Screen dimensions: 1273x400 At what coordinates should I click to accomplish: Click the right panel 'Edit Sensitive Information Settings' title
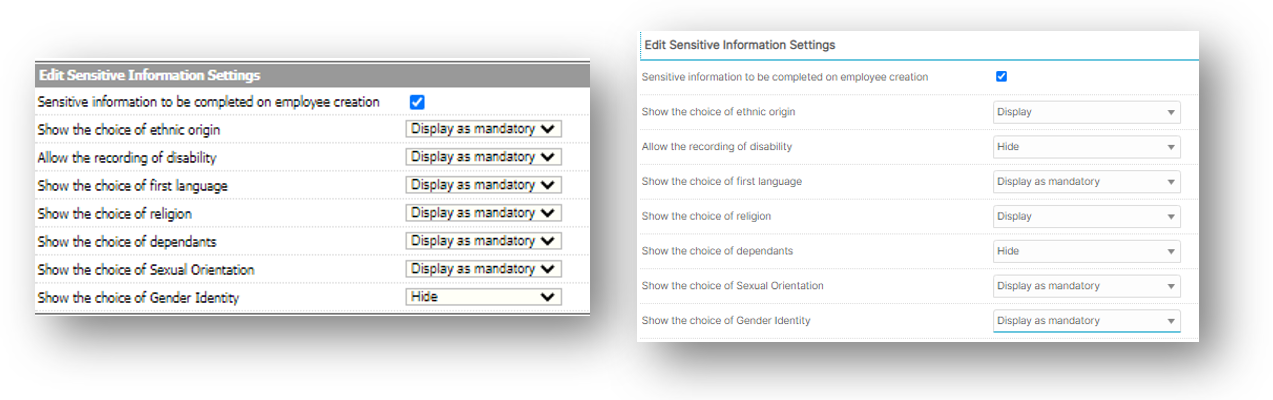[x=740, y=45]
